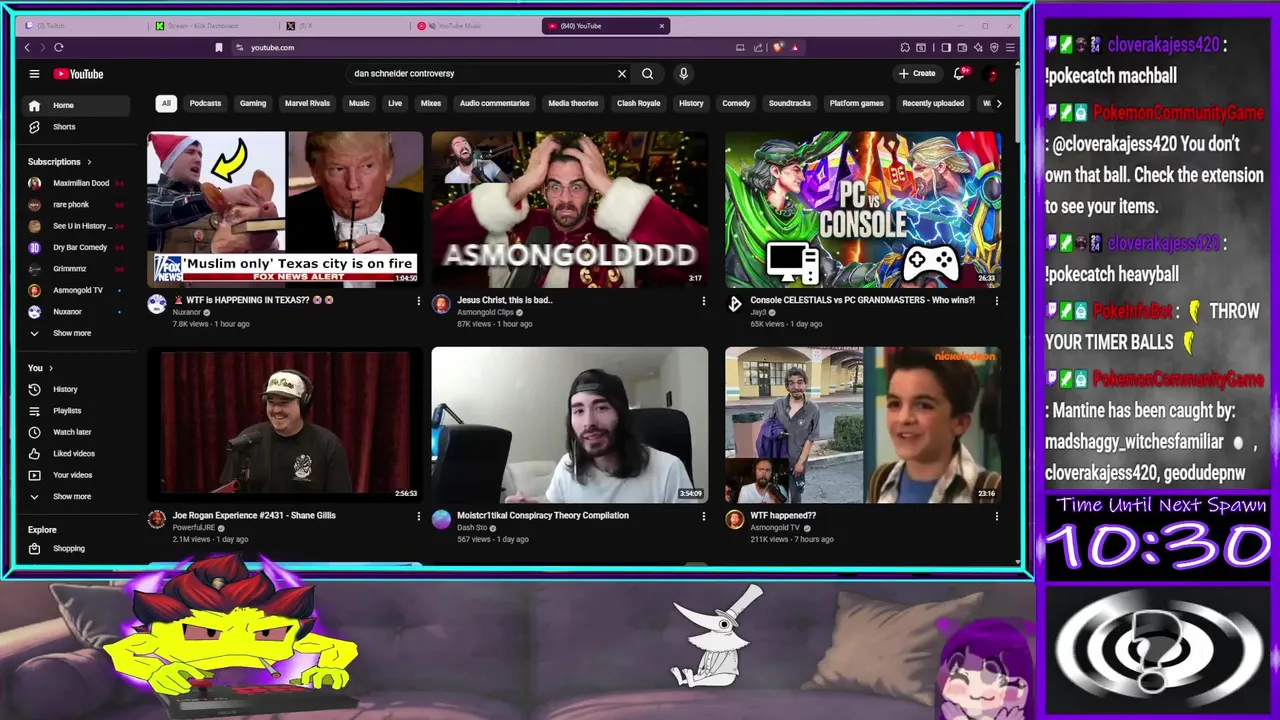Start voice search with microphone icon
This screenshot has height=720, width=1280.
[684, 74]
